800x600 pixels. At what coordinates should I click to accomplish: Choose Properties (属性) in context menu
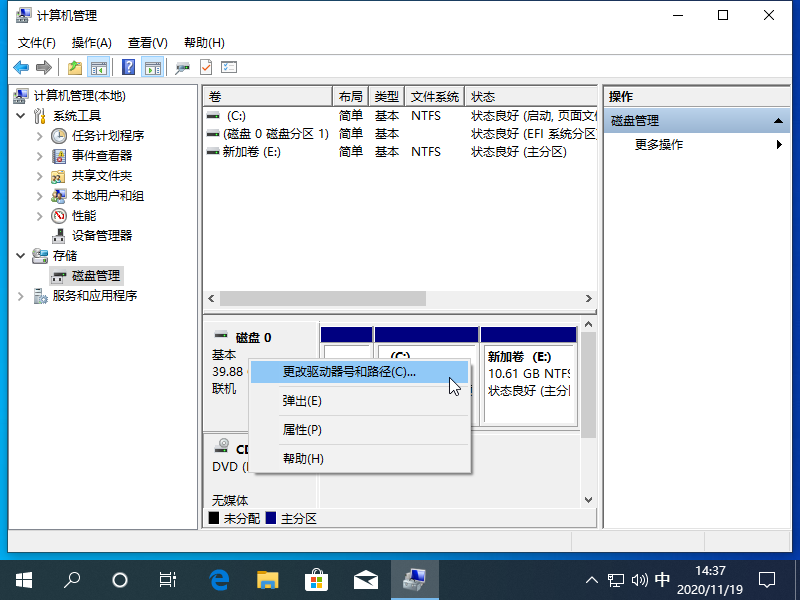(360, 430)
